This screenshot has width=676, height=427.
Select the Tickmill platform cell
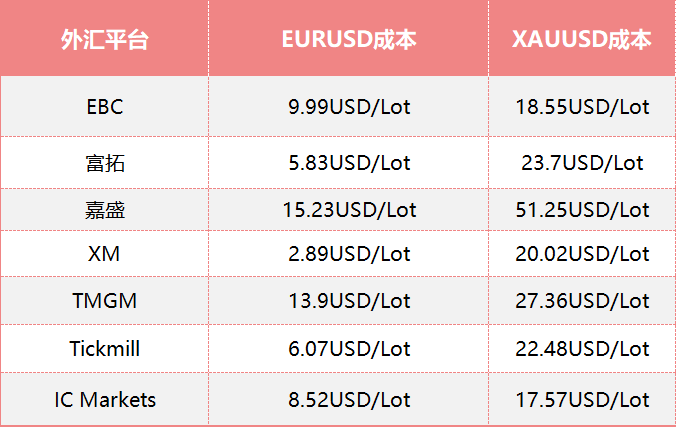tap(104, 349)
